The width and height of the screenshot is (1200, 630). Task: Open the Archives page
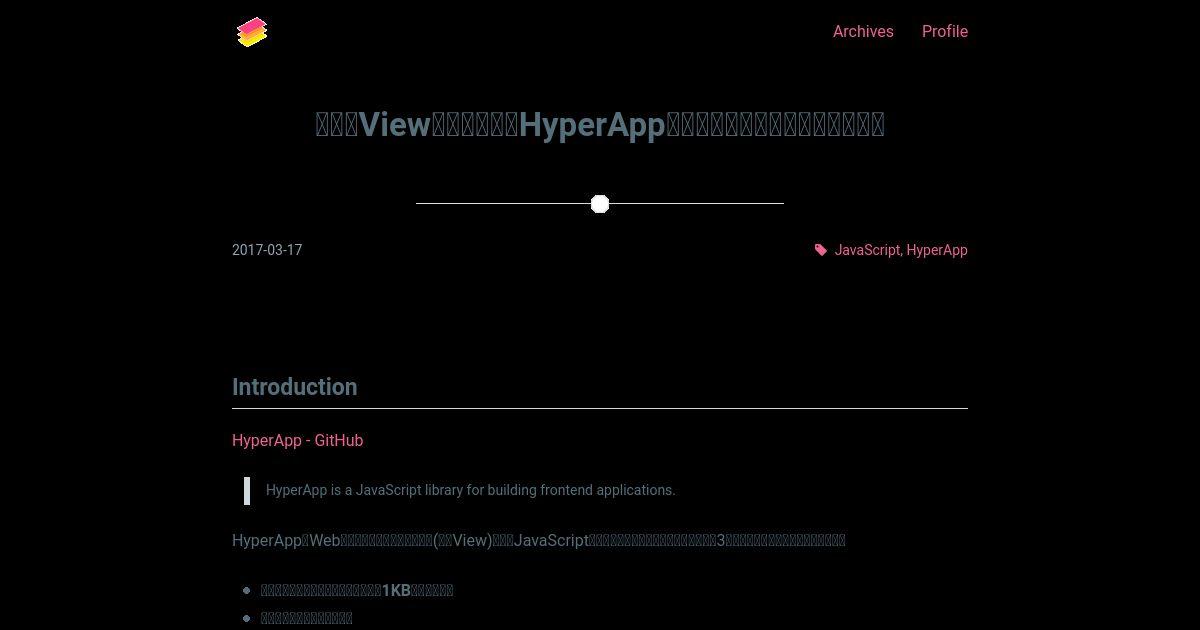click(863, 31)
